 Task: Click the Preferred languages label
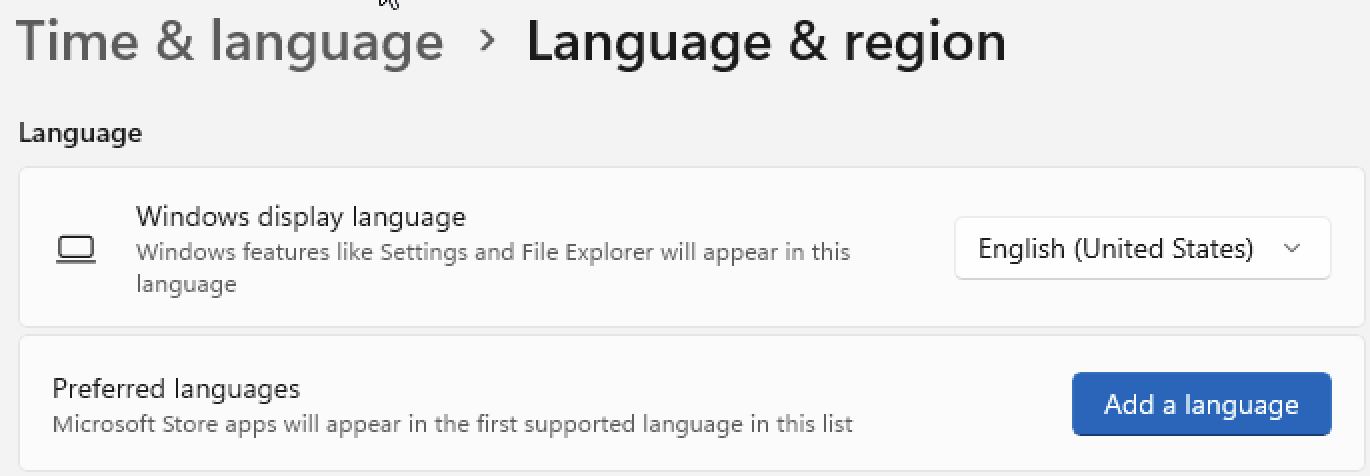[x=176, y=388]
